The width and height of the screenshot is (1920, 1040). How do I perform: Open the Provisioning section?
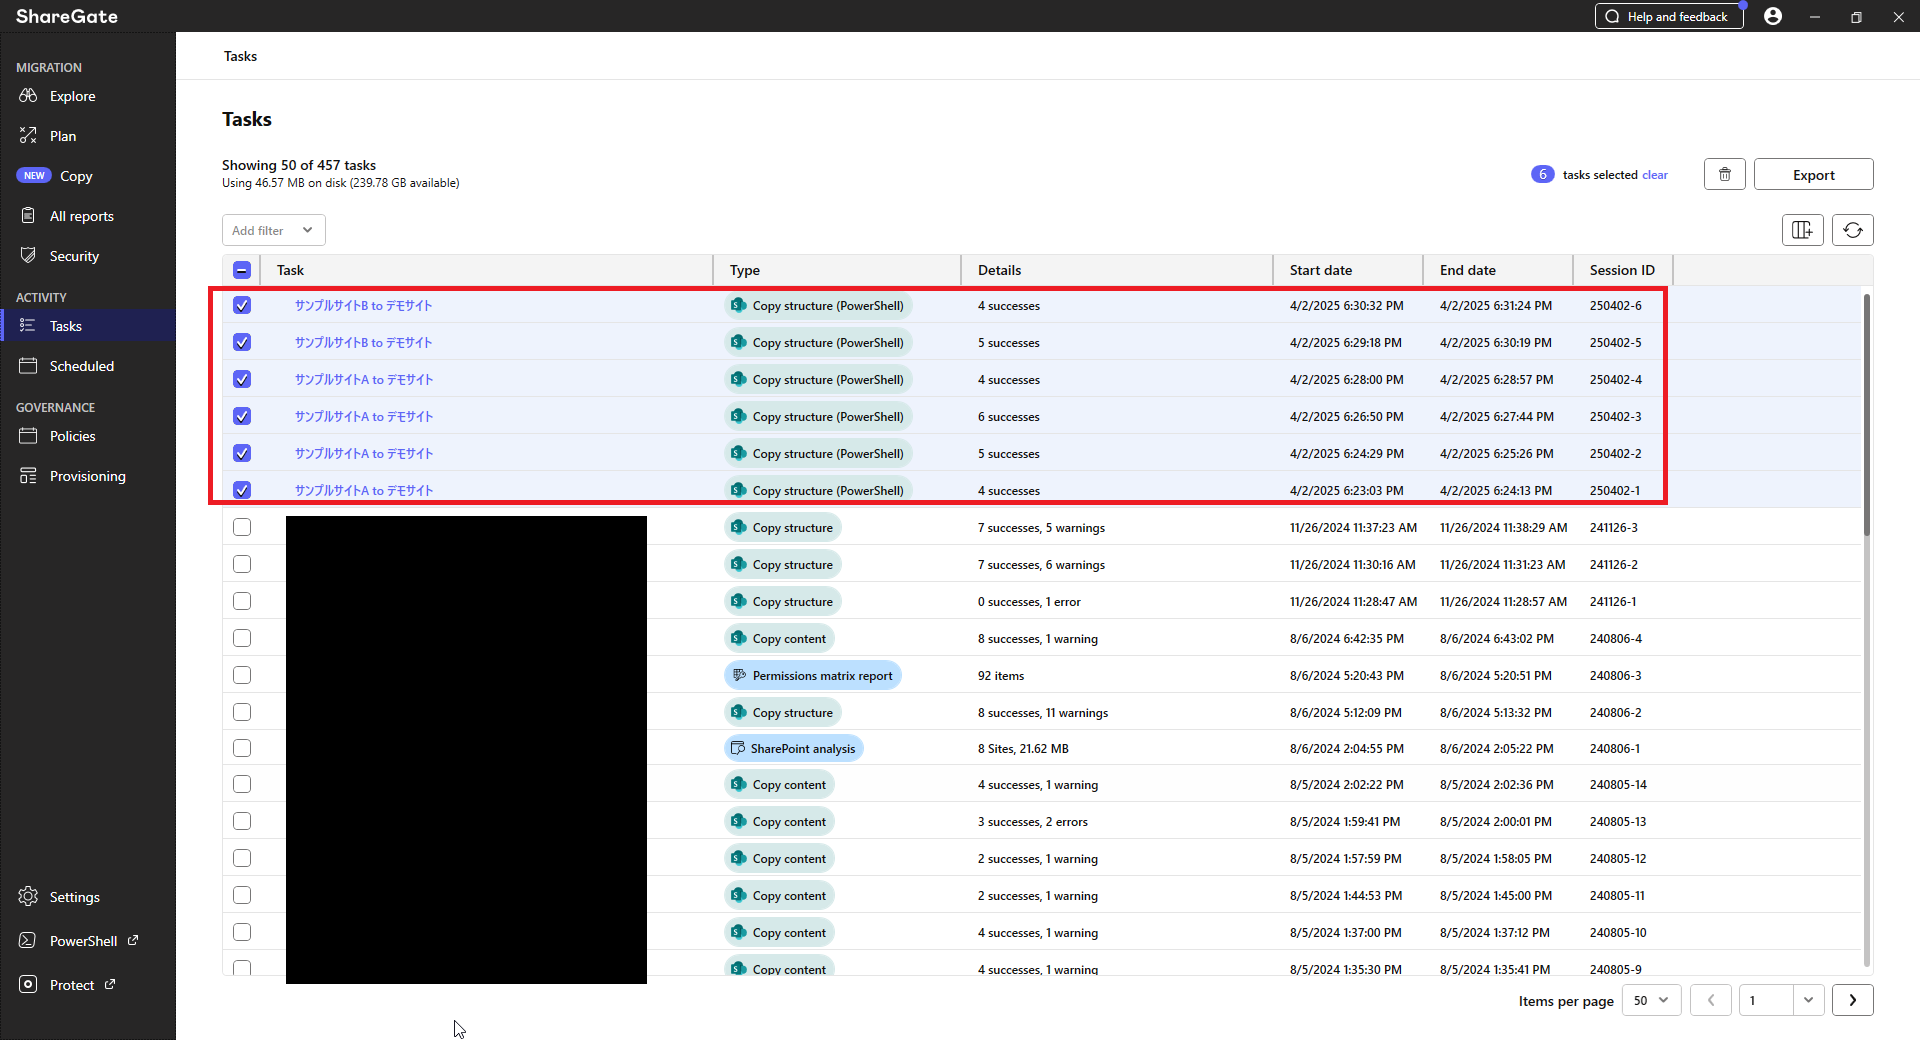click(87, 475)
